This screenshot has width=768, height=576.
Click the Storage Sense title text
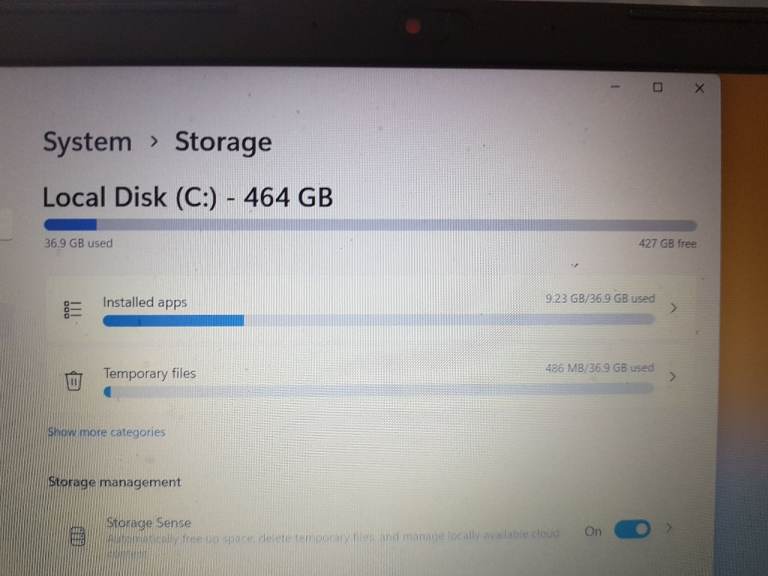148,523
